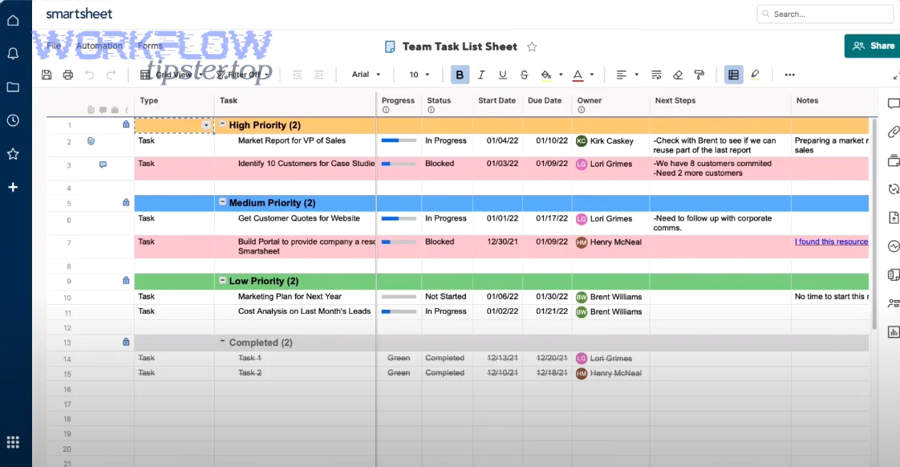Open Recents clock icon in sidebar
The image size is (900, 467).
point(13,120)
